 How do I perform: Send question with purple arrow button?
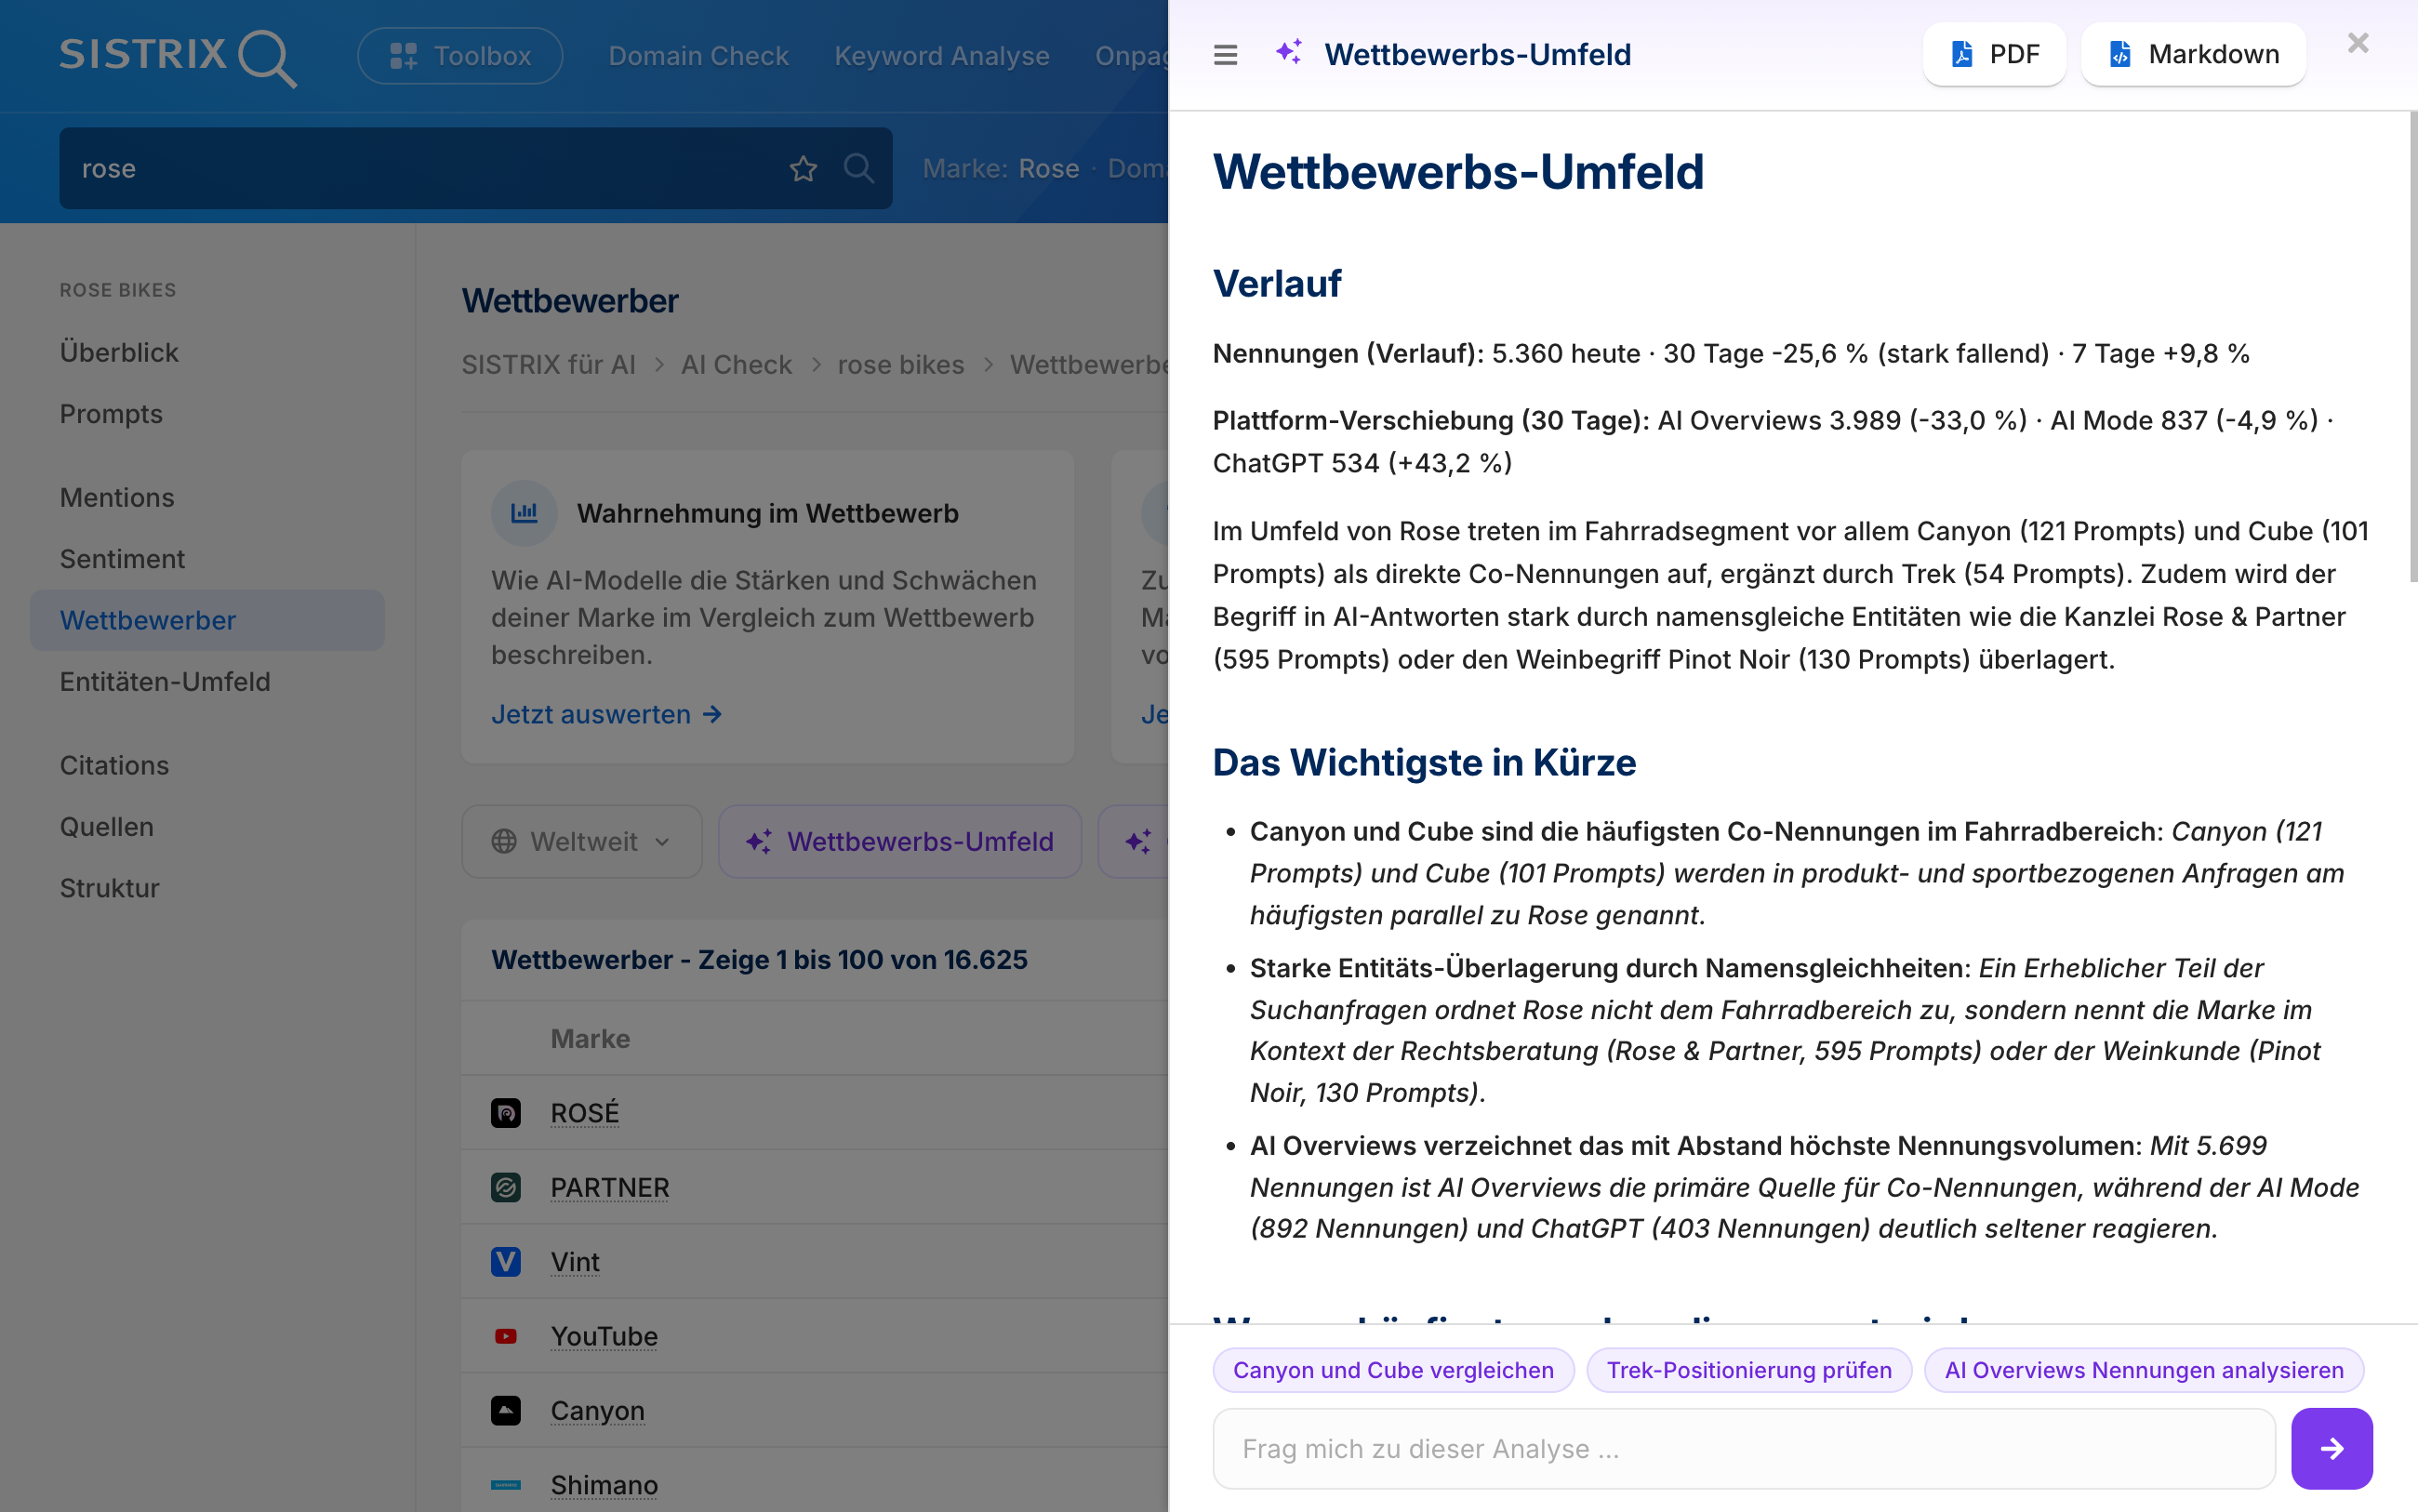[x=2332, y=1449]
